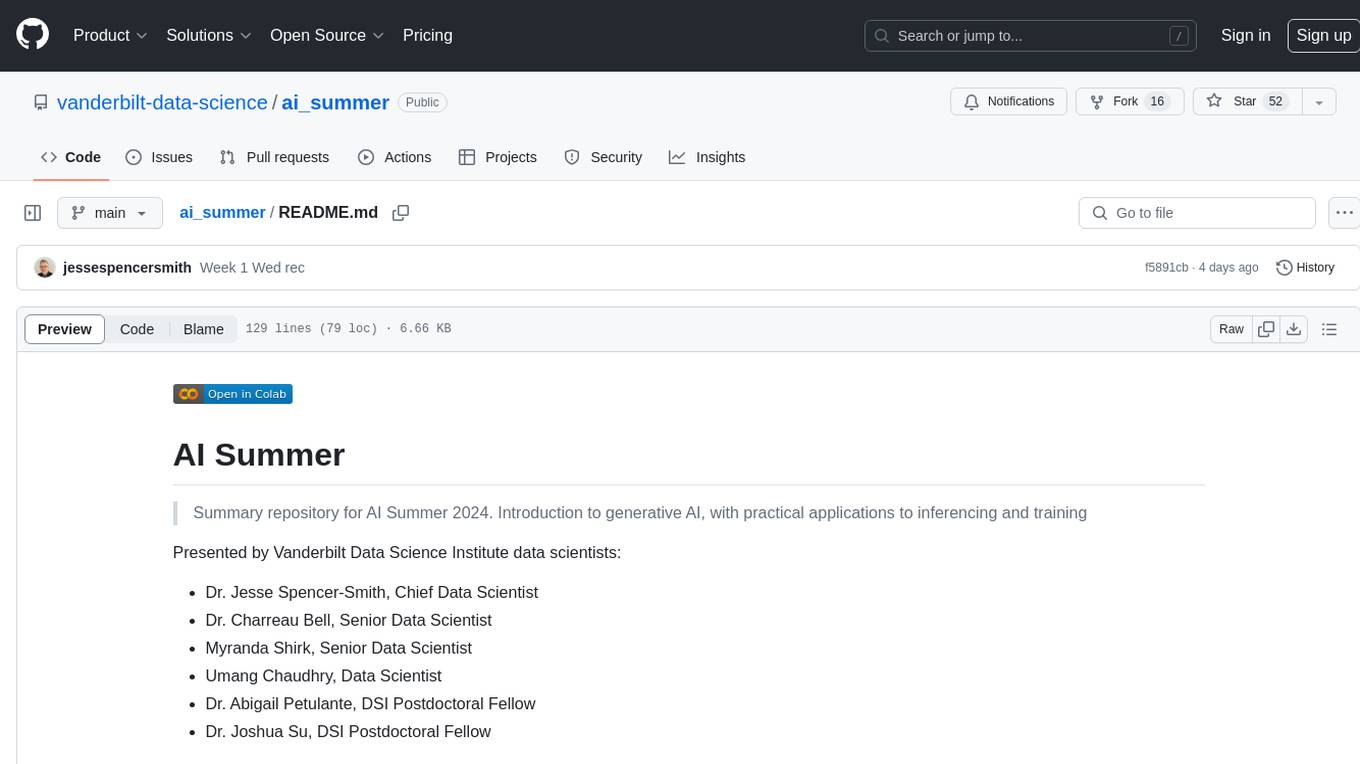Click the star count 52
The height and width of the screenshot is (764, 1360).
click(x=1275, y=101)
